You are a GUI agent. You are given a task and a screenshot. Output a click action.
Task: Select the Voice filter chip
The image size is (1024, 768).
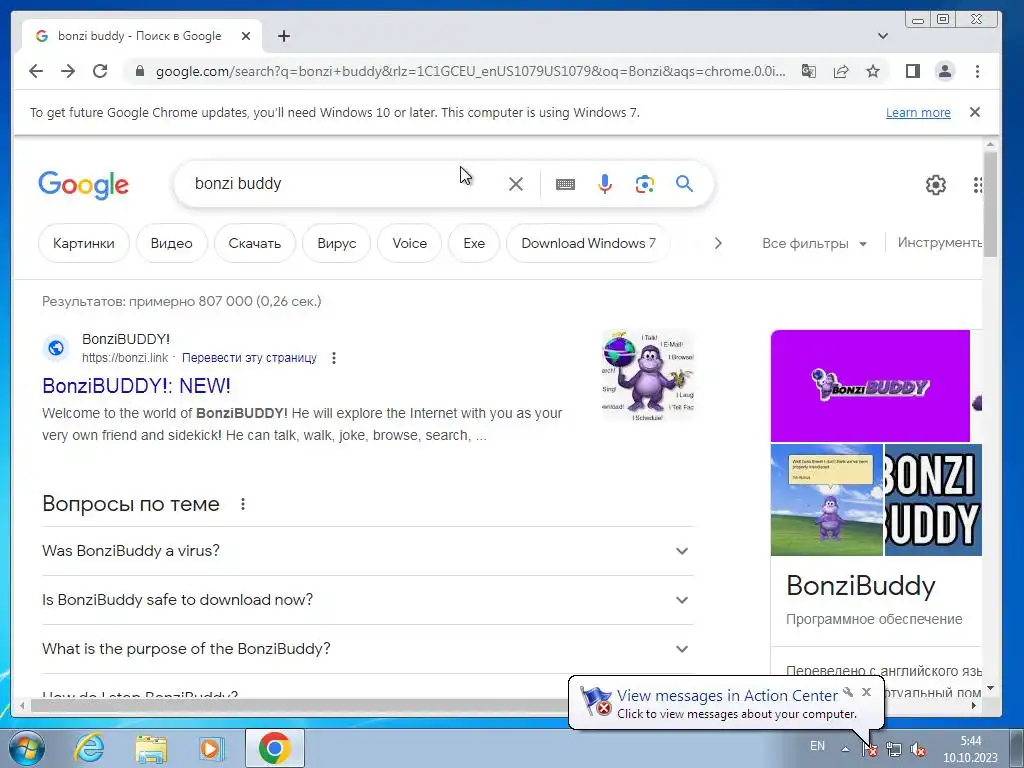(x=409, y=243)
